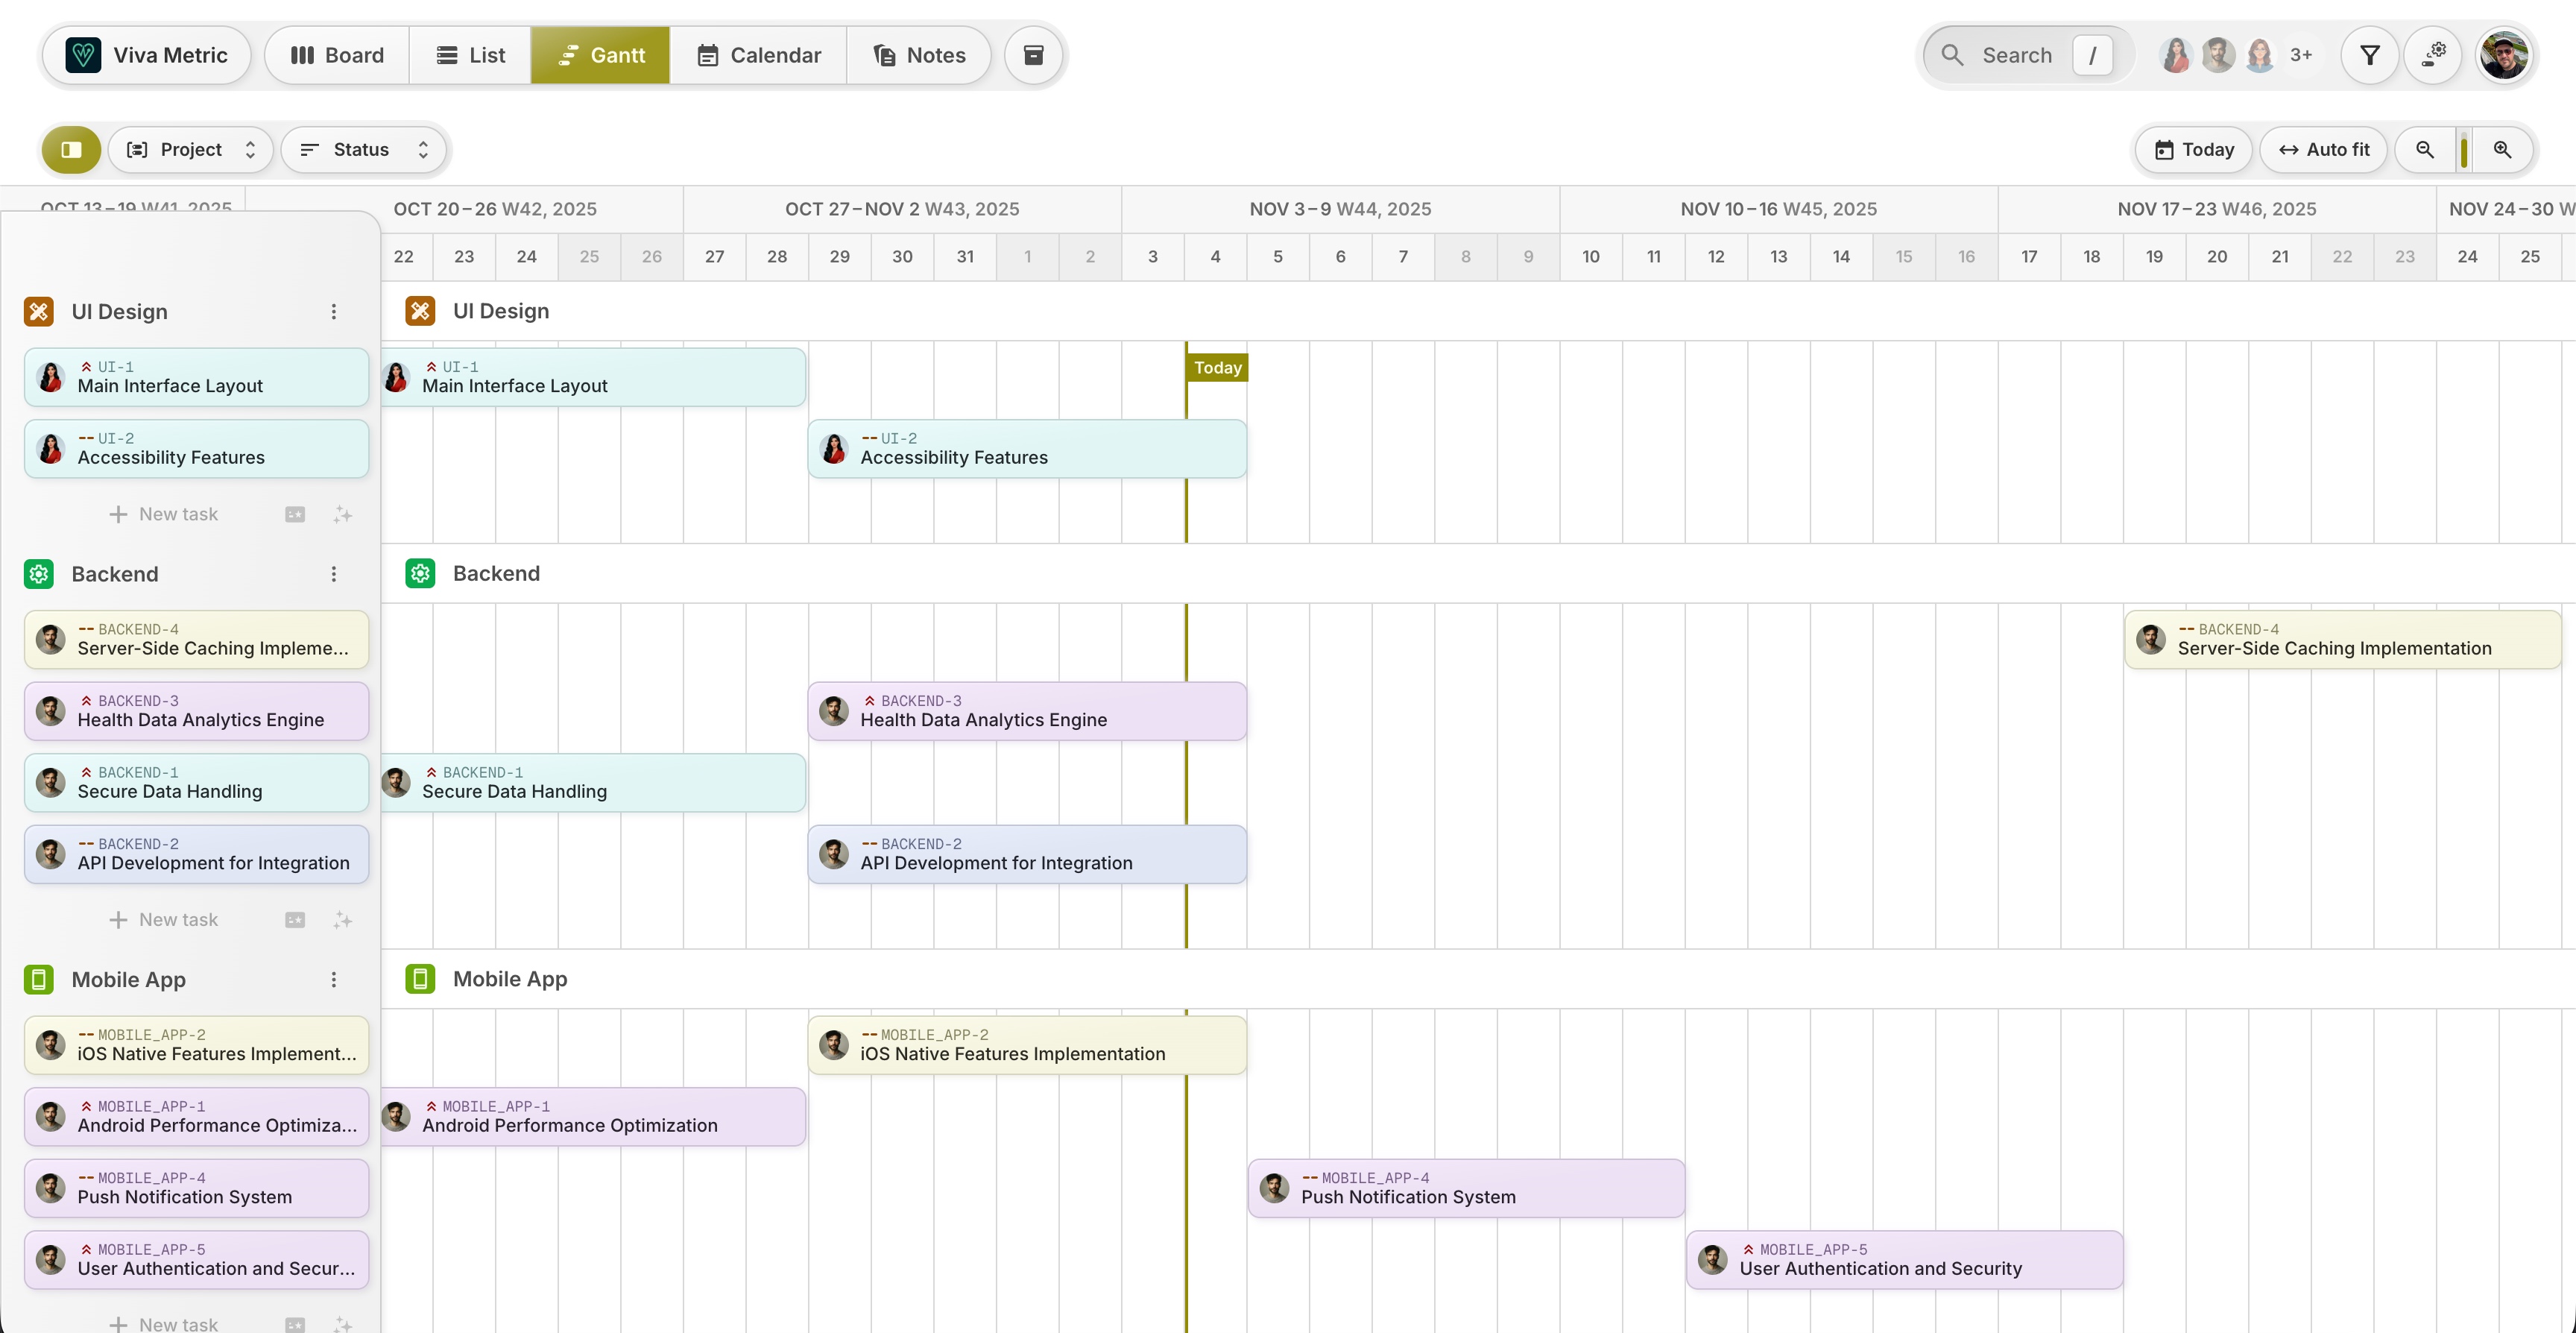Open the Mobile App options menu
This screenshot has width=2576, height=1333.
pos(334,980)
